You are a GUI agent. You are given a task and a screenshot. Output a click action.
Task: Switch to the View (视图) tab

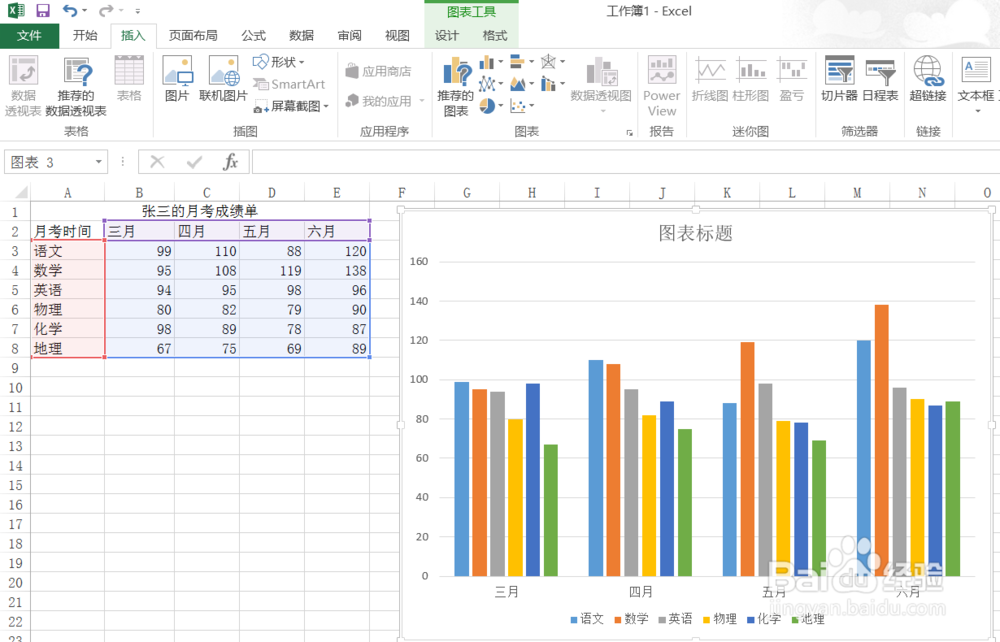coord(397,36)
